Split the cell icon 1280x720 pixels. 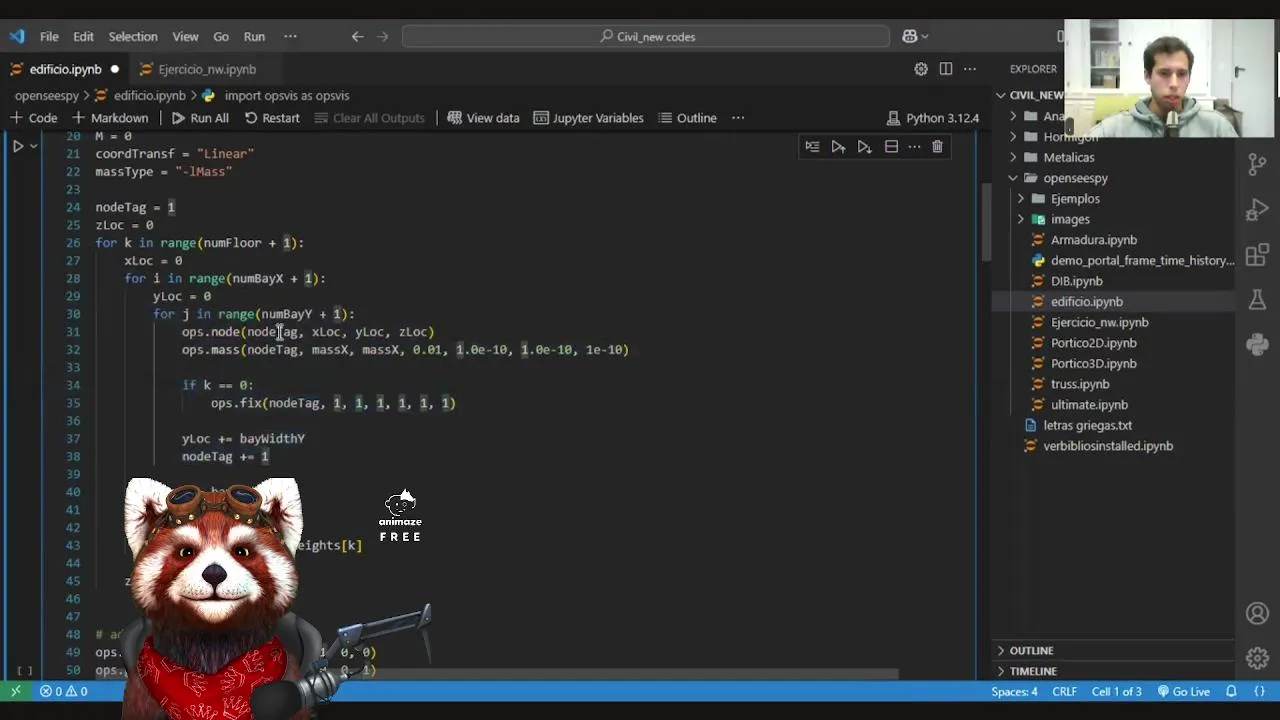coord(891,147)
